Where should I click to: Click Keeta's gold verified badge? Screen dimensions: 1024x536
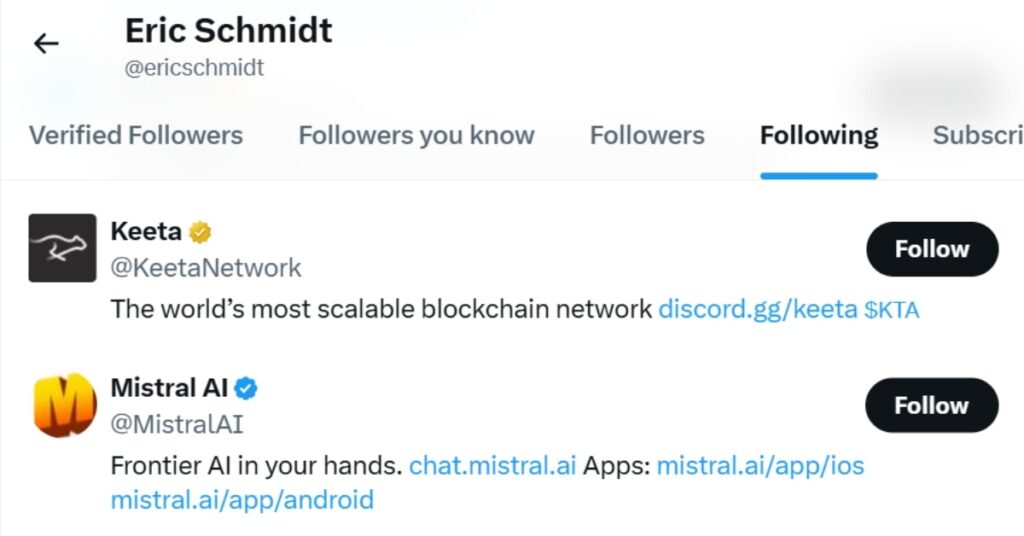click(200, 232)
